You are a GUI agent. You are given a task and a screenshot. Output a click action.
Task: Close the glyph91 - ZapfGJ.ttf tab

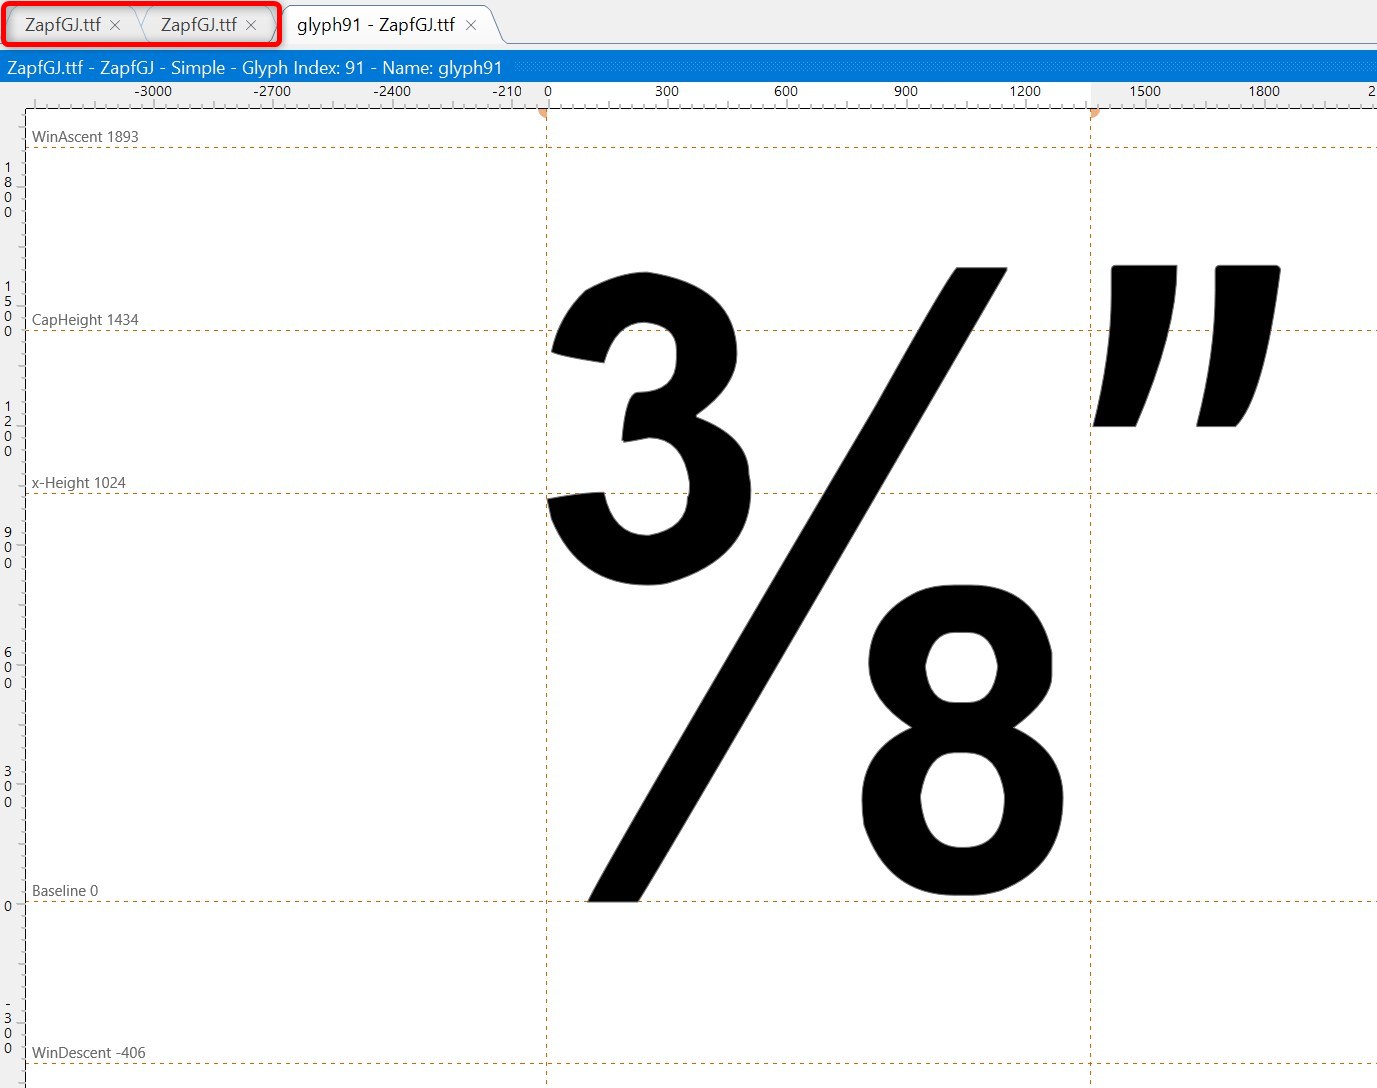click(x=471, y=25)
